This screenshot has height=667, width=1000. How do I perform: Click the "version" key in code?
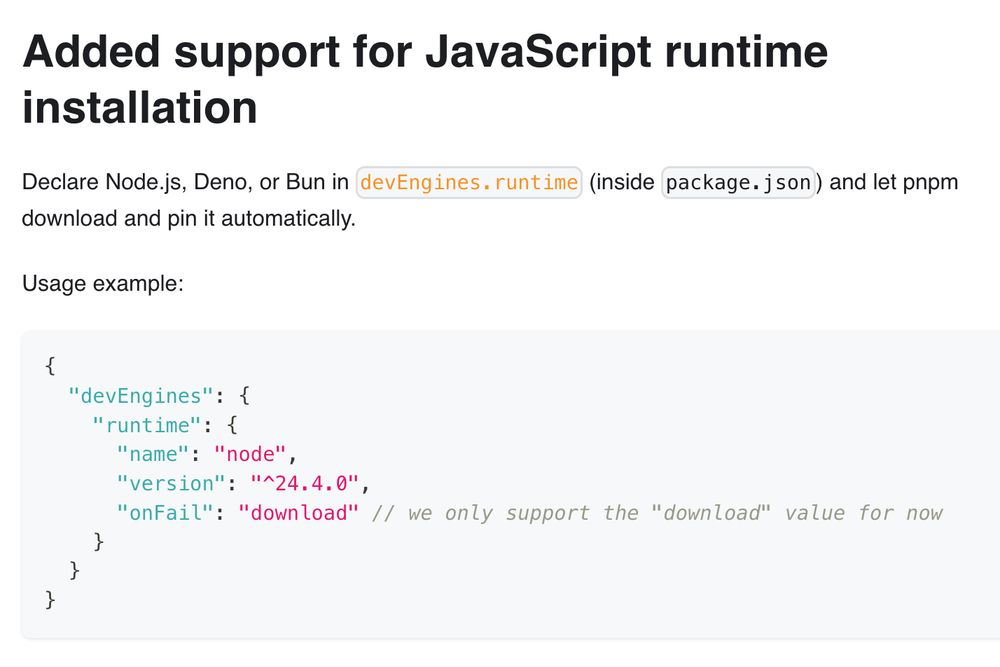click(x=171, y=483)
